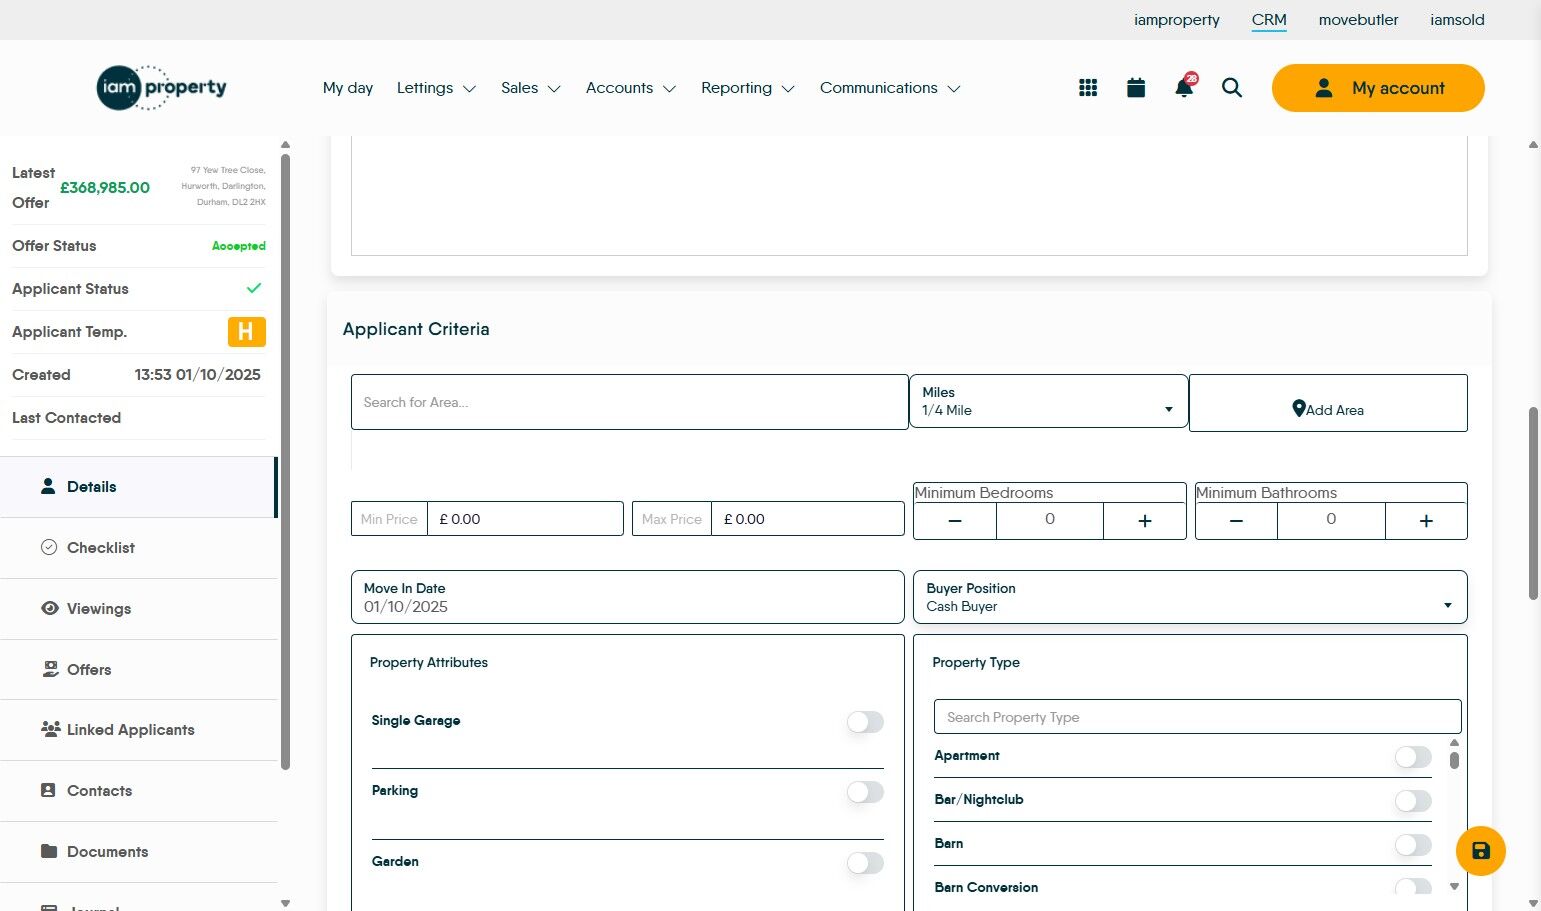This screenshot has height=911, width=1541.
Task: Open Viewings eye icon in sidebar
Action: point(50,608)
